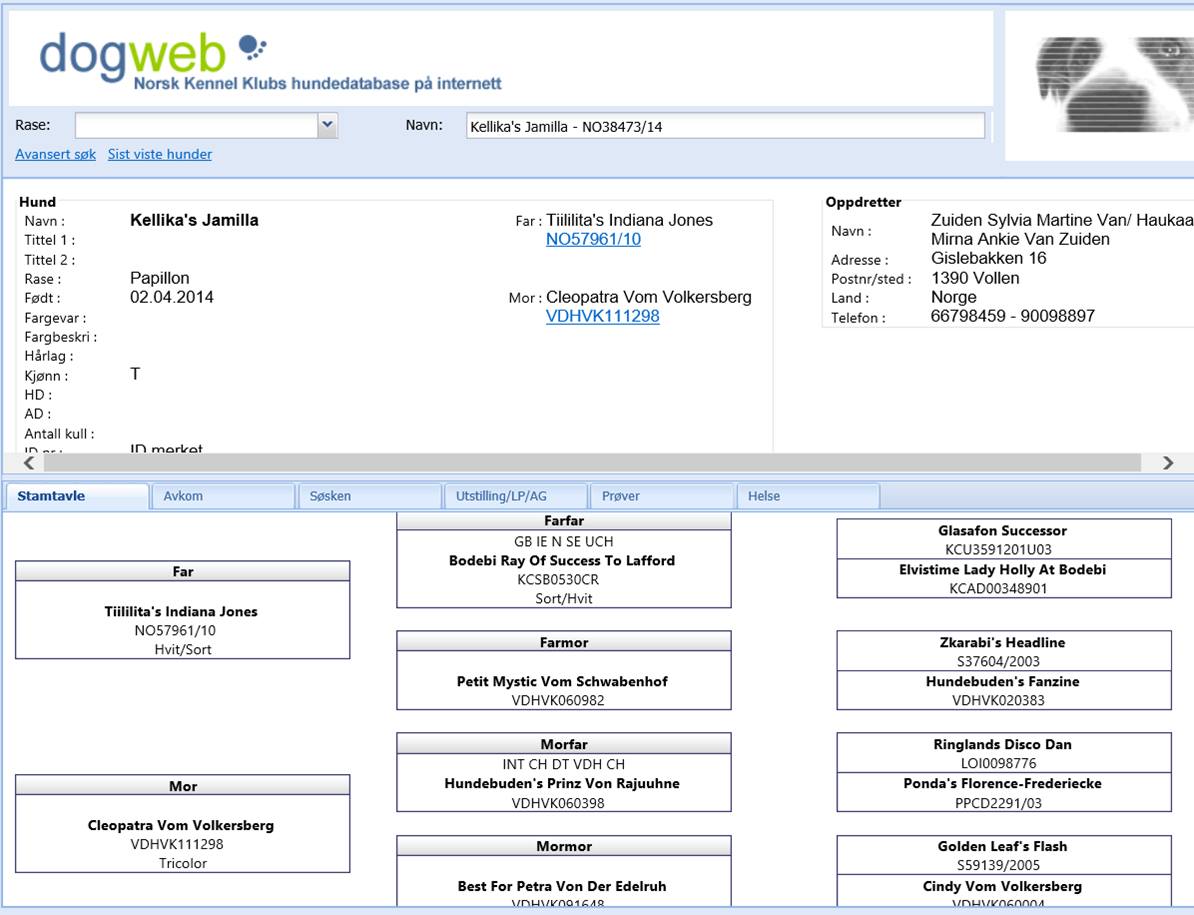
Task: Select Best For Petra Von Der Edelruh
Action: [x=562, y=886]
